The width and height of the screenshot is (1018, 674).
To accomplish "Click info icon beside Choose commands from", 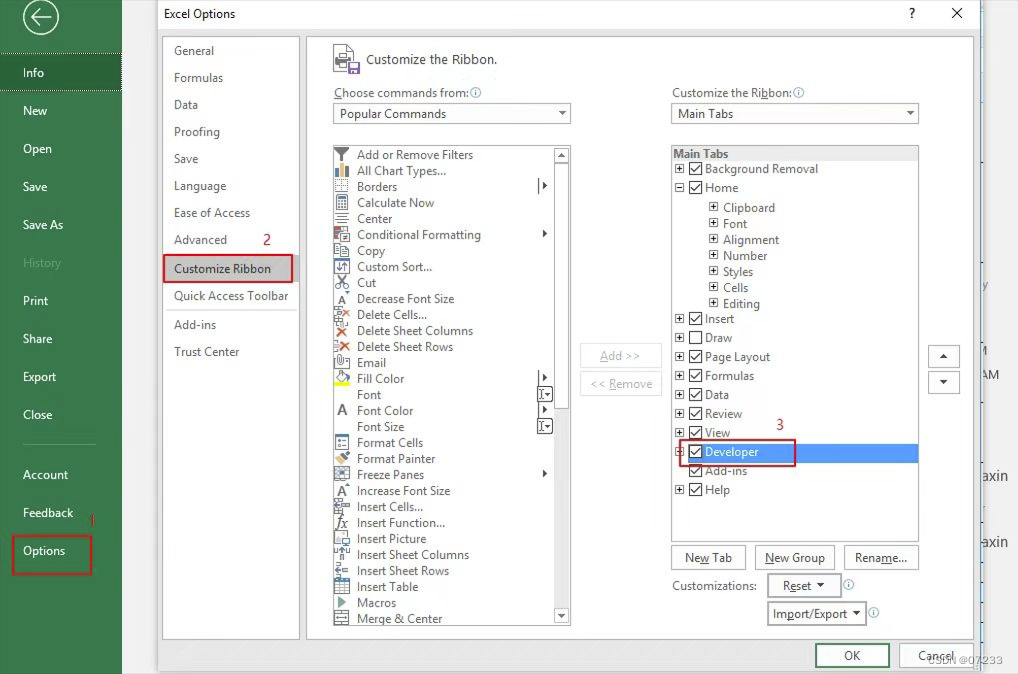I will pos(476,93).
